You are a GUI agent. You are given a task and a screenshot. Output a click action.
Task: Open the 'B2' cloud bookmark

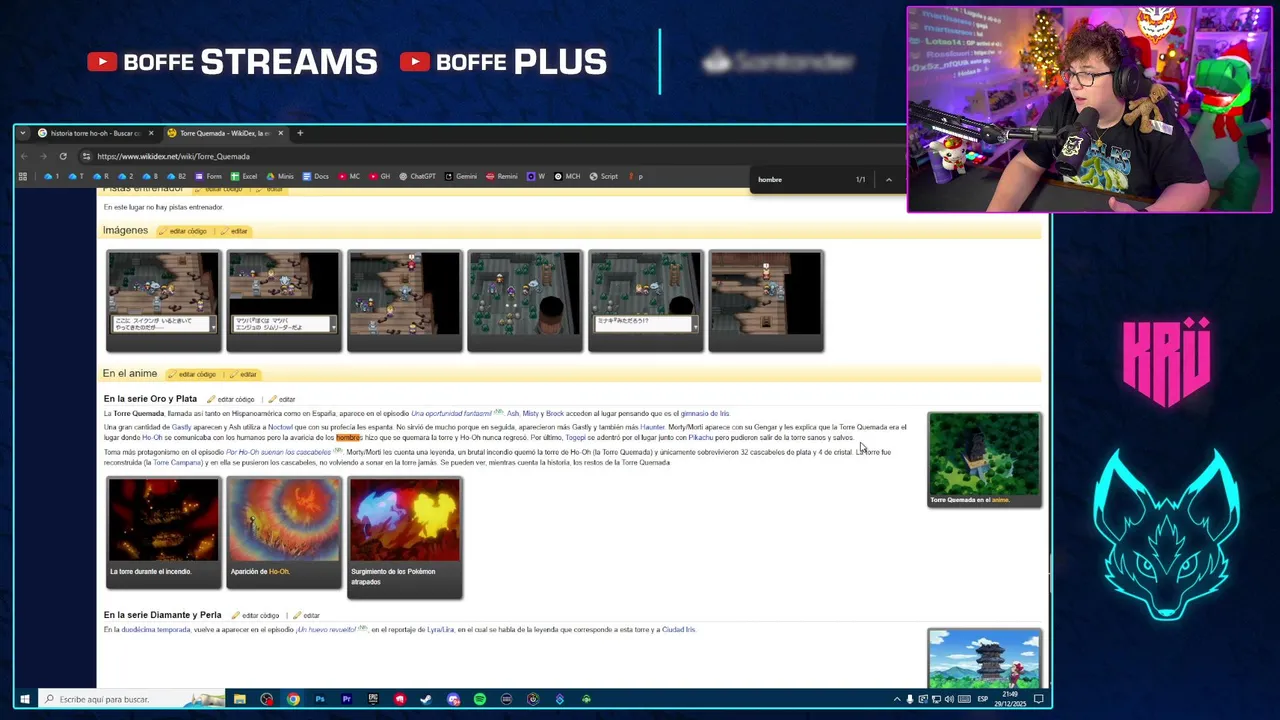click(176, 176)
